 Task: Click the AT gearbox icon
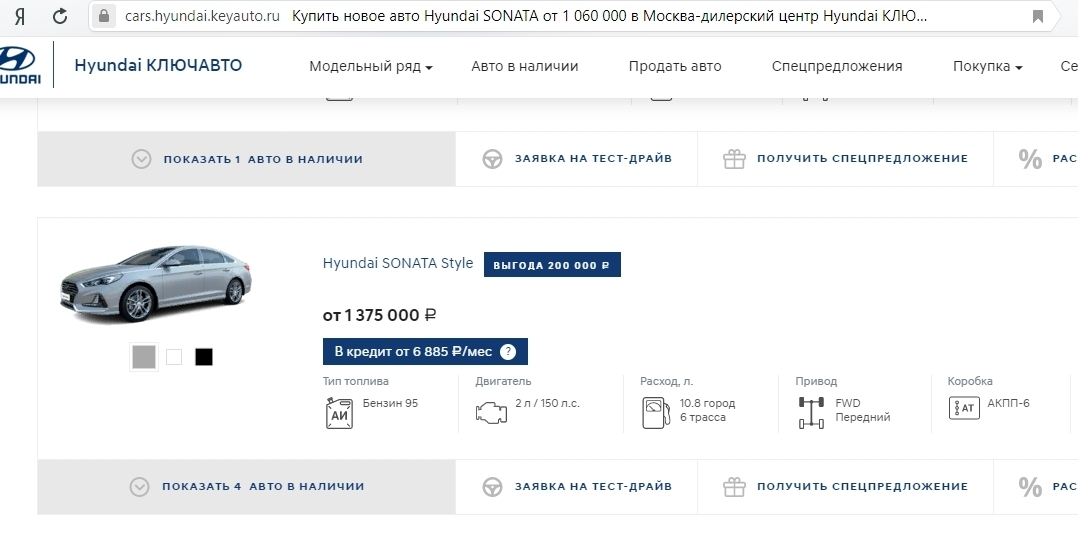(963, 408)
